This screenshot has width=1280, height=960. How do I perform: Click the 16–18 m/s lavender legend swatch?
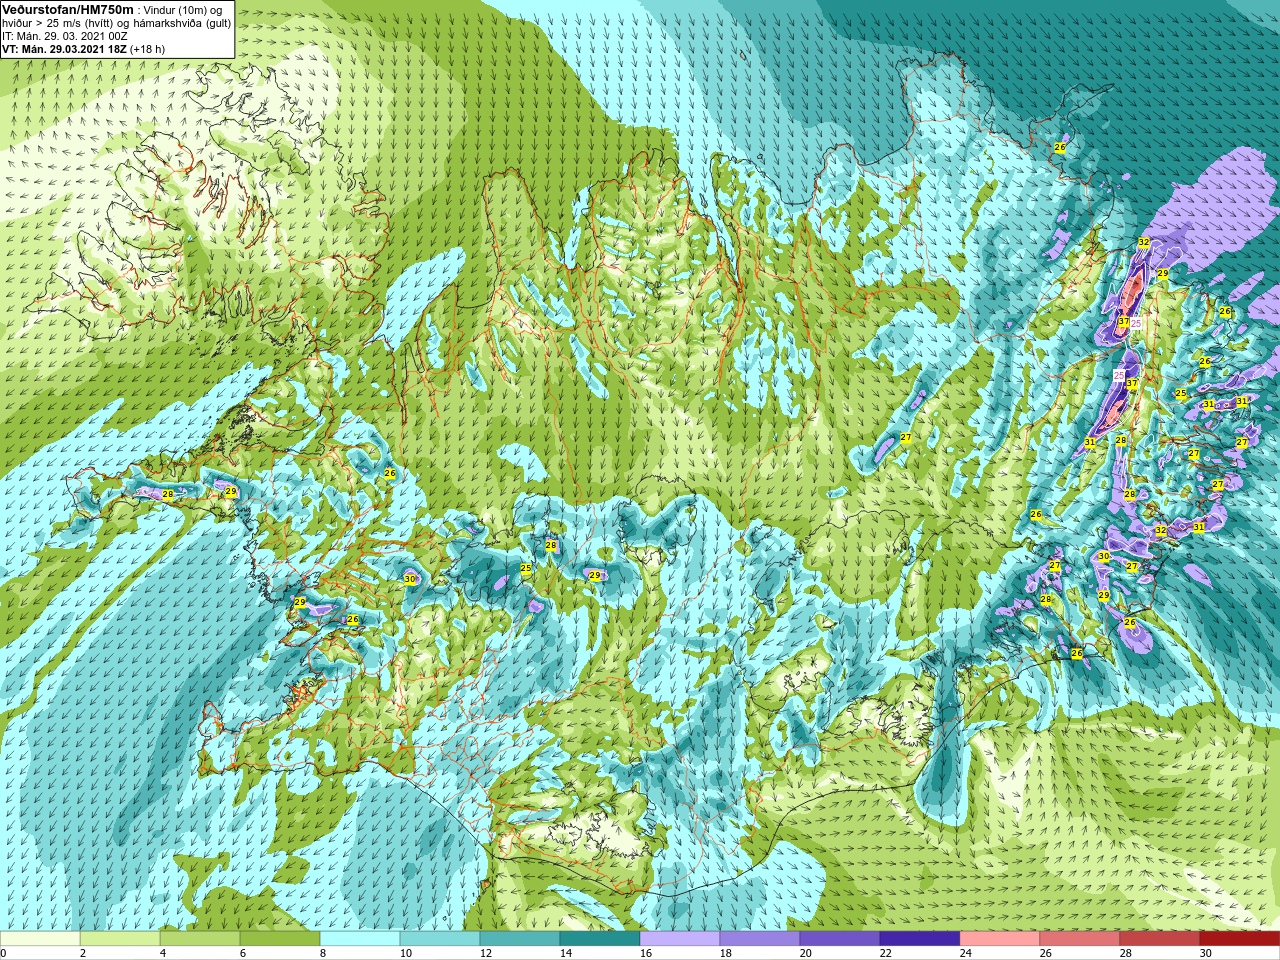point(680,939)
